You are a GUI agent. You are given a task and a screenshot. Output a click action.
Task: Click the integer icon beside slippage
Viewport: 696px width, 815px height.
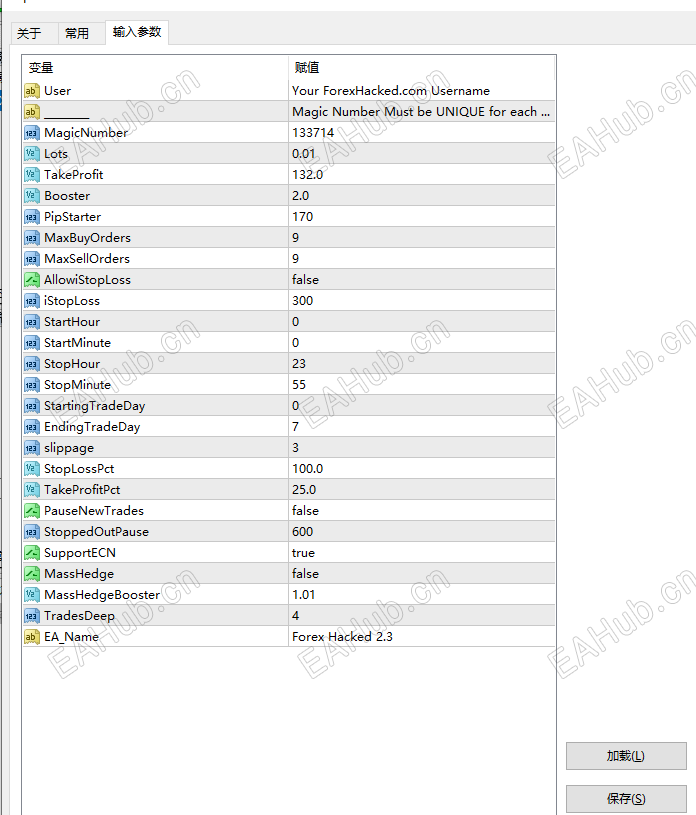(32, 448)
